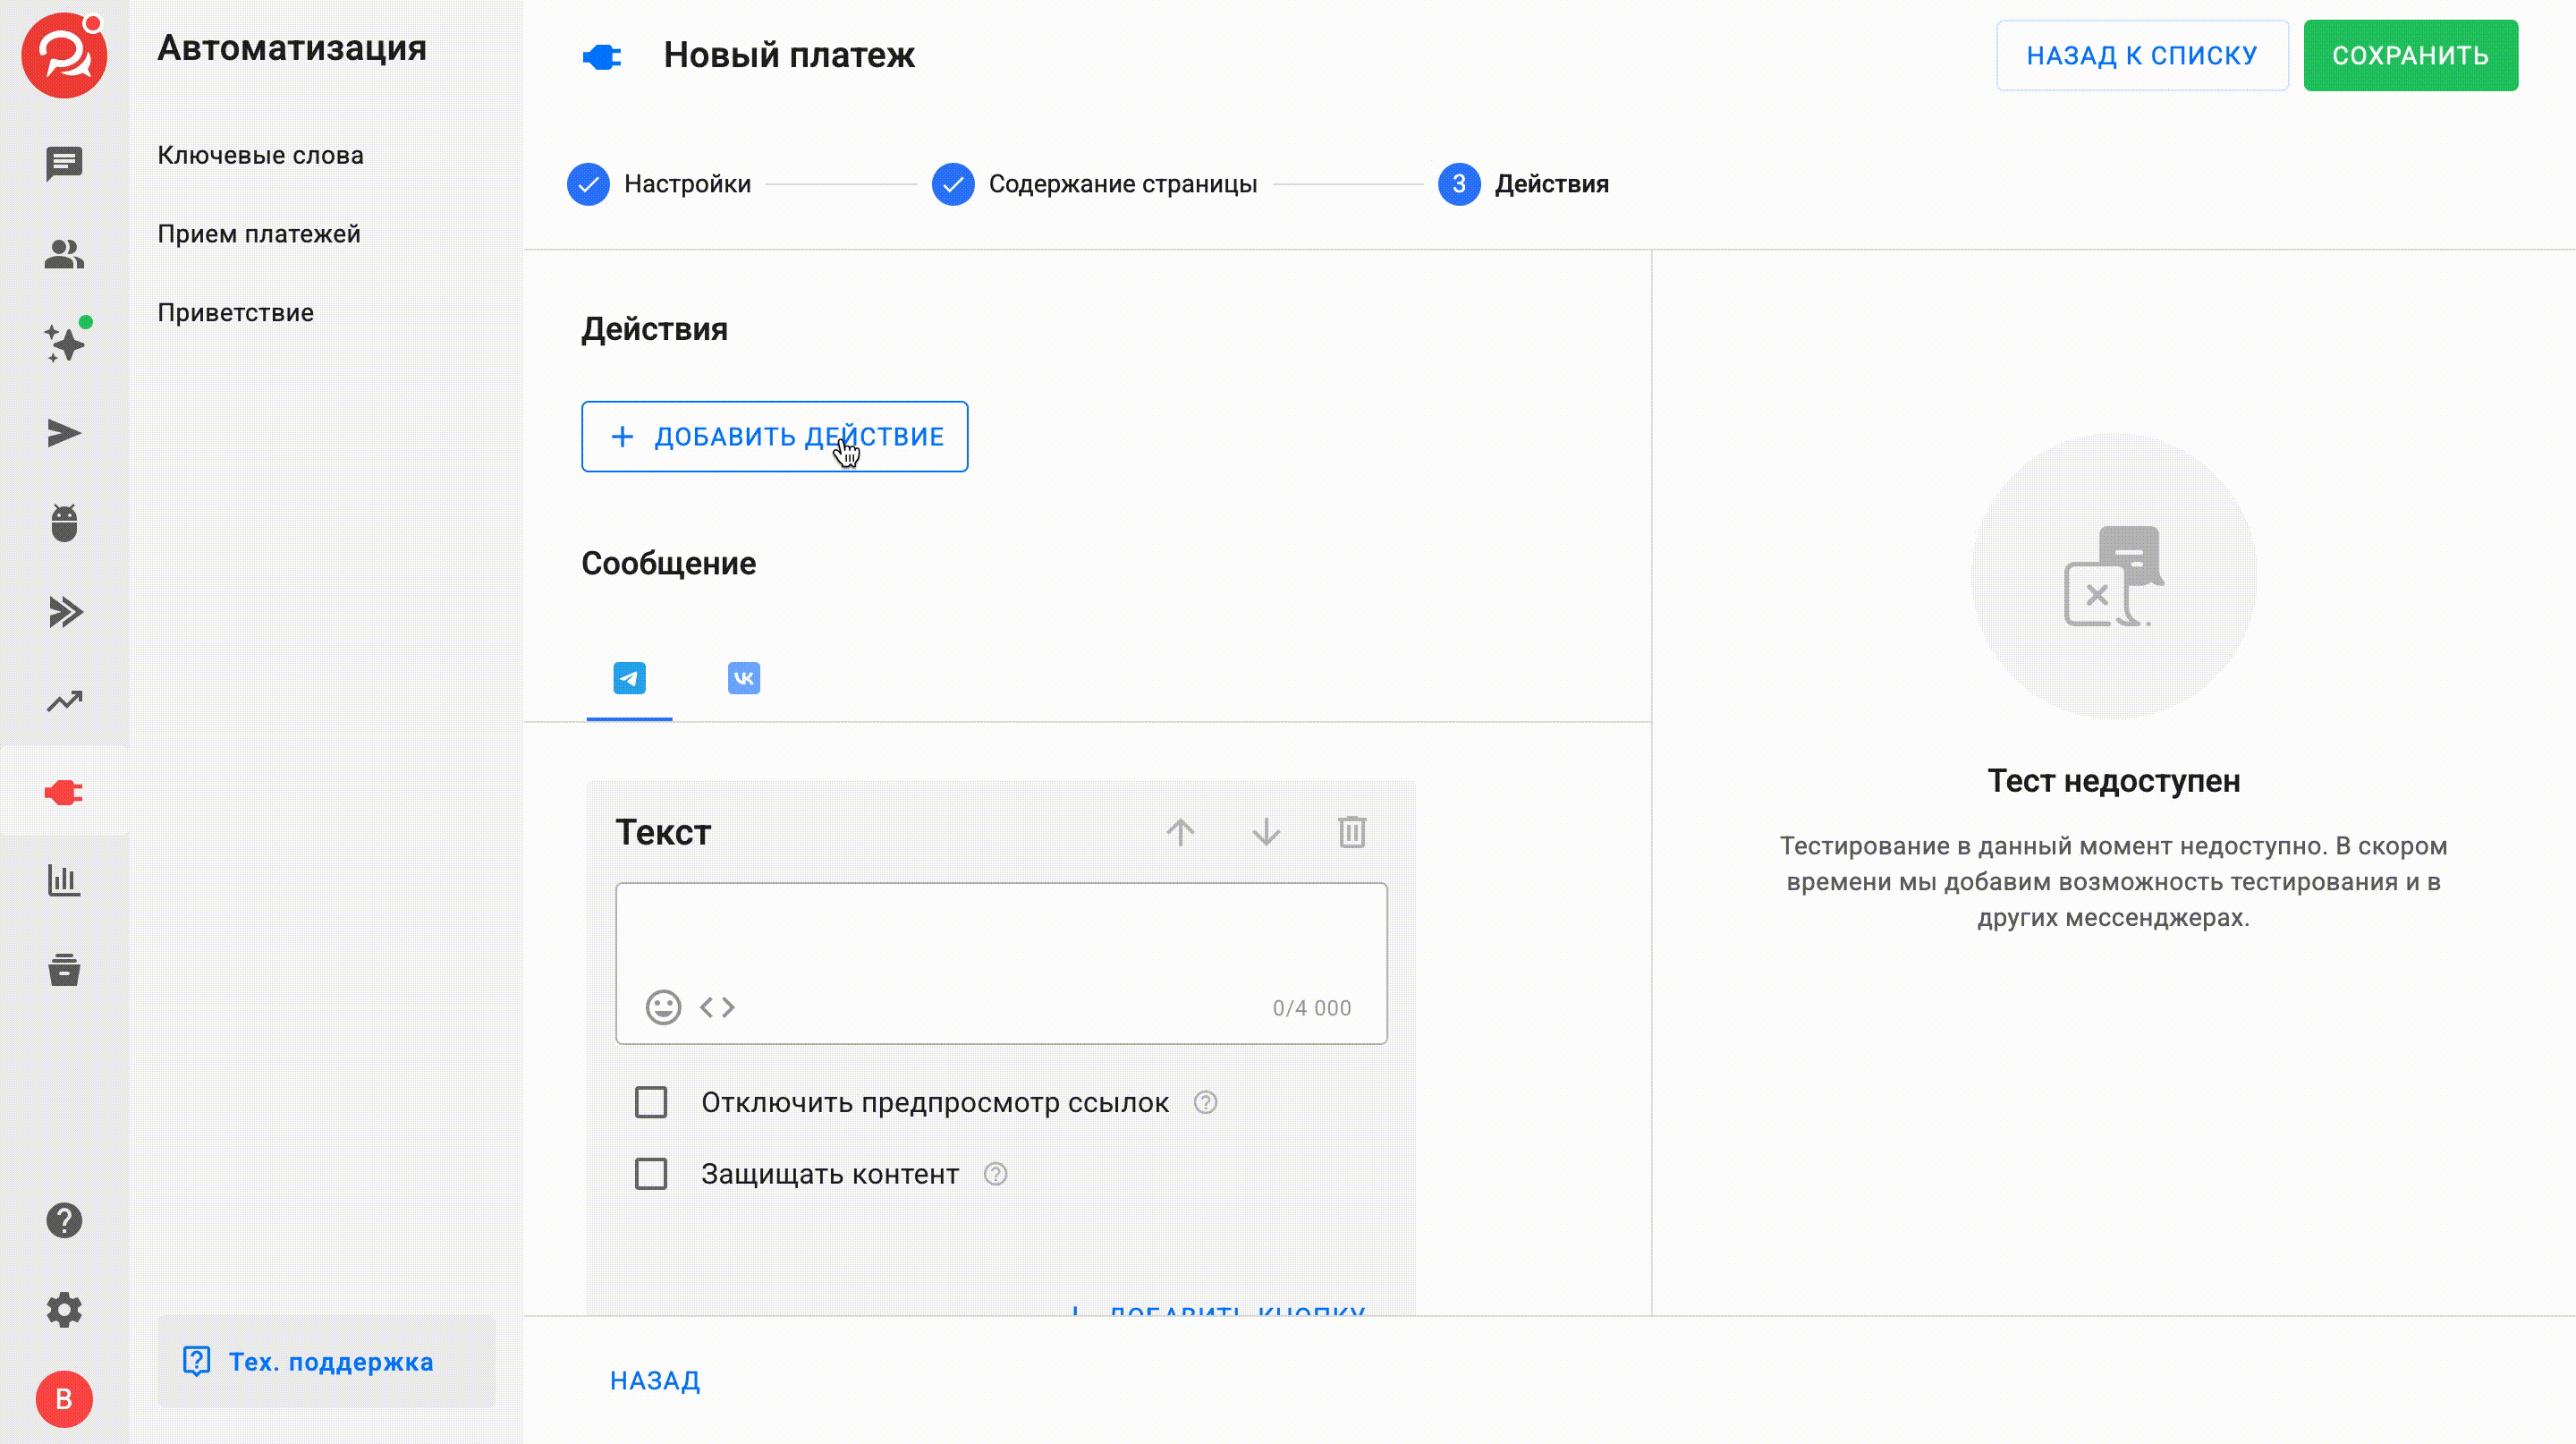Open the contacts people icon in sidebar
Image resolution: width=2576 pixels, height=1444 pixels.
(x=64, y=254)
